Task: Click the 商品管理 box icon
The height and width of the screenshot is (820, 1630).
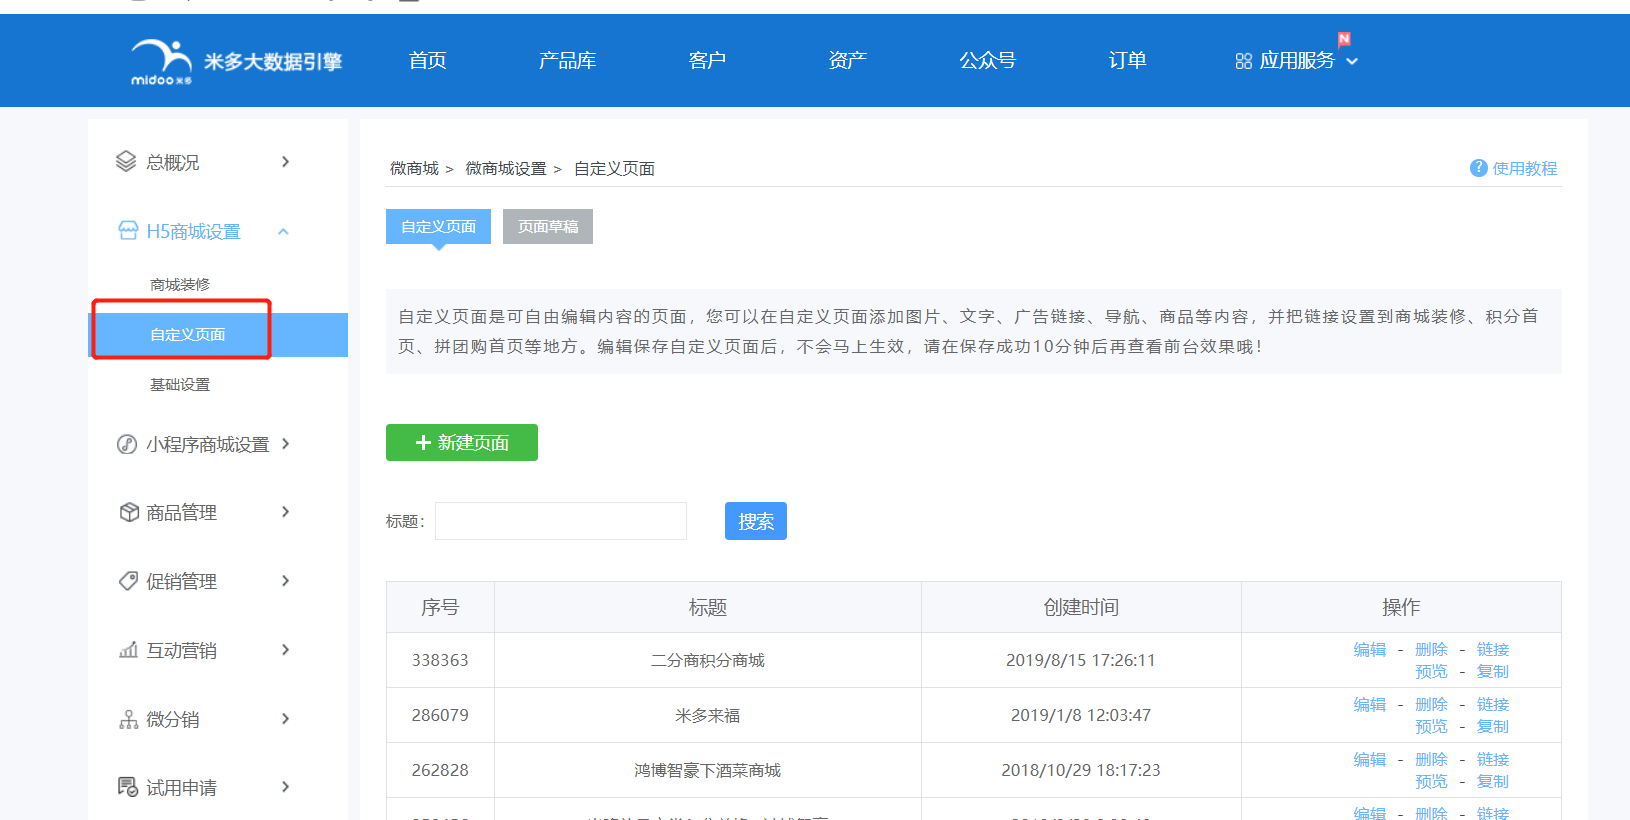Action: 129,512
